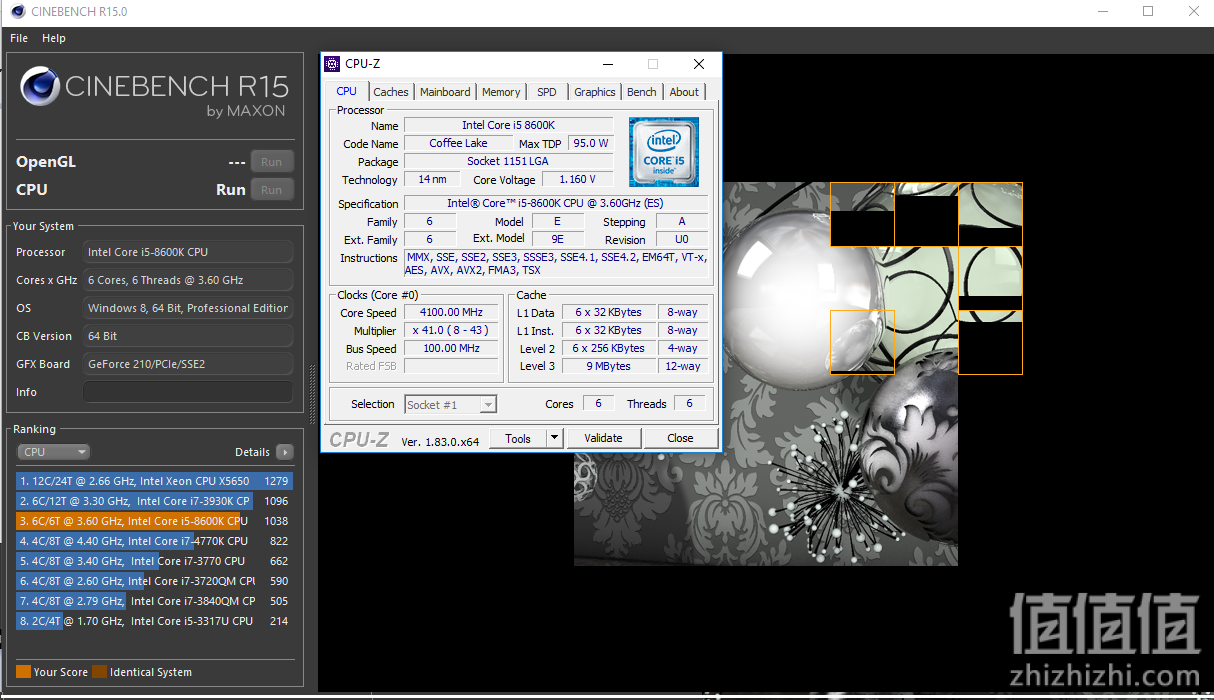This screenshot has width=1214, height=700.
Task: Click the Validate button
Action: pos(603,438)
